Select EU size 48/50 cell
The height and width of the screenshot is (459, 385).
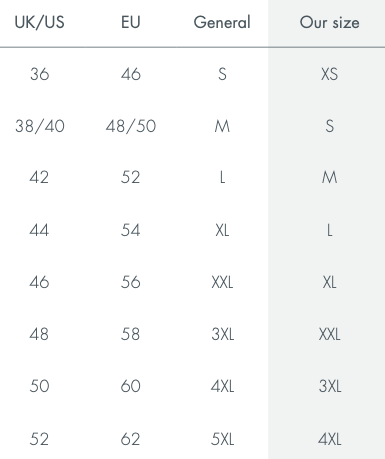[x=131, y=126]
